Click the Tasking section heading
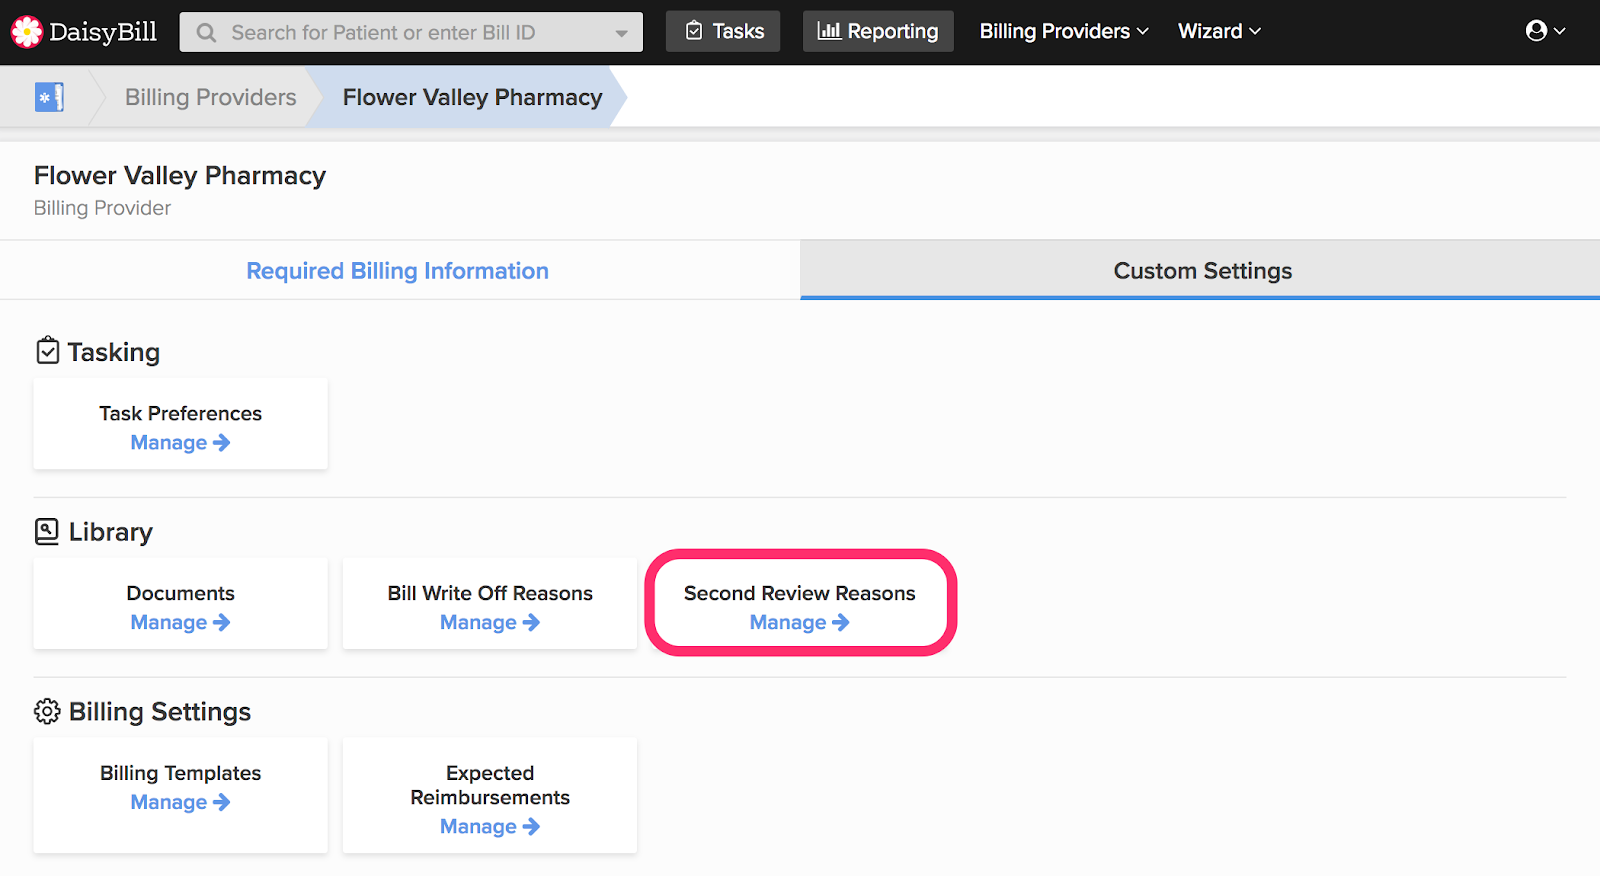This screenshot has height=876, width=1600. [114, 352]
